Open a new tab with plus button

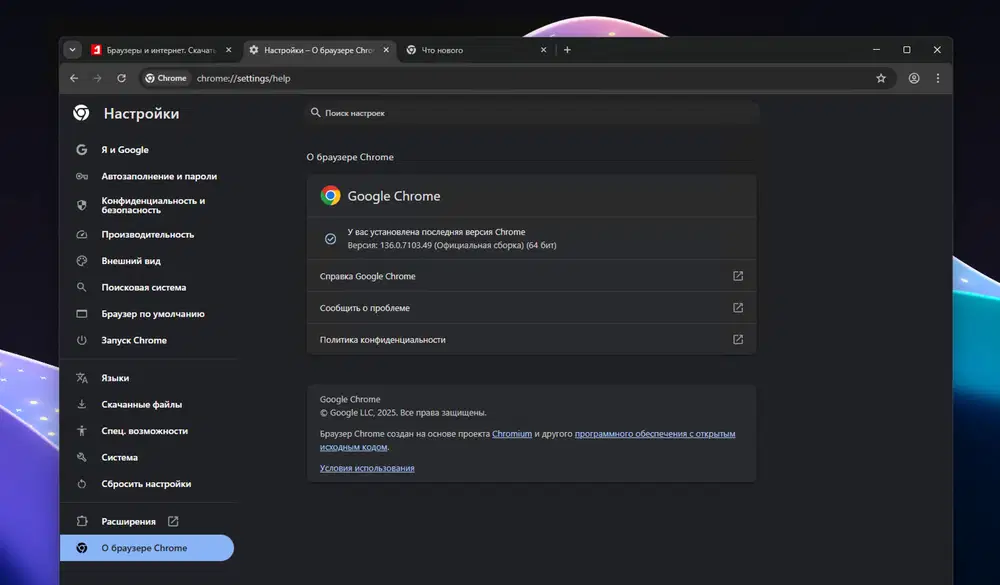pos(567,50)
